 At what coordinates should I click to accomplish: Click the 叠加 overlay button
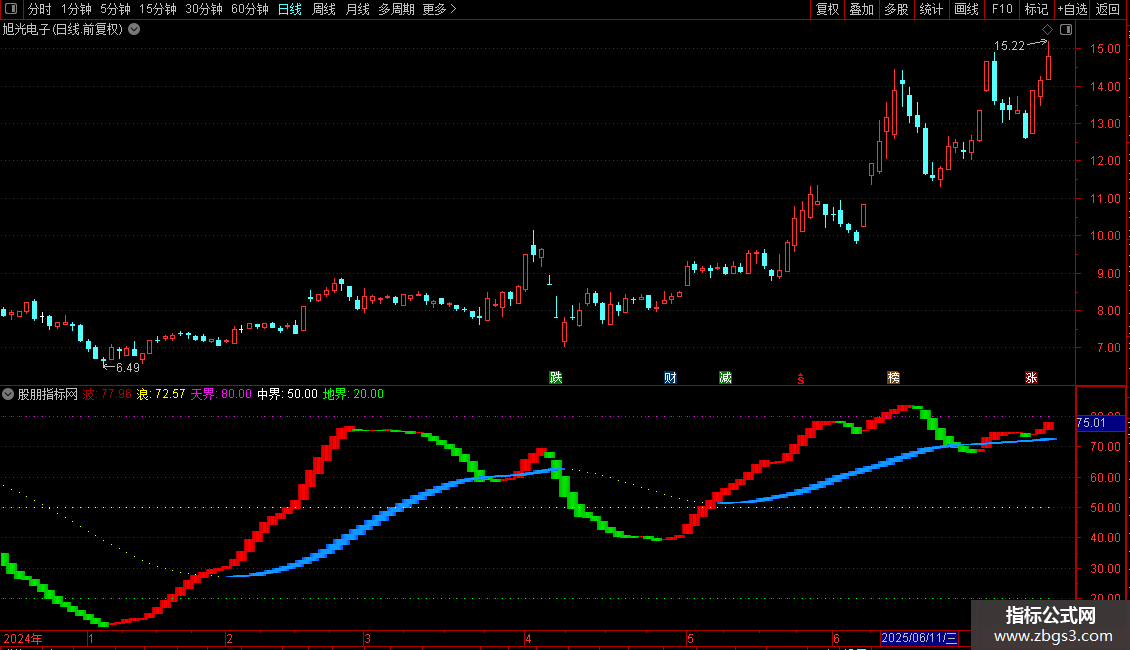pos(861,9)
